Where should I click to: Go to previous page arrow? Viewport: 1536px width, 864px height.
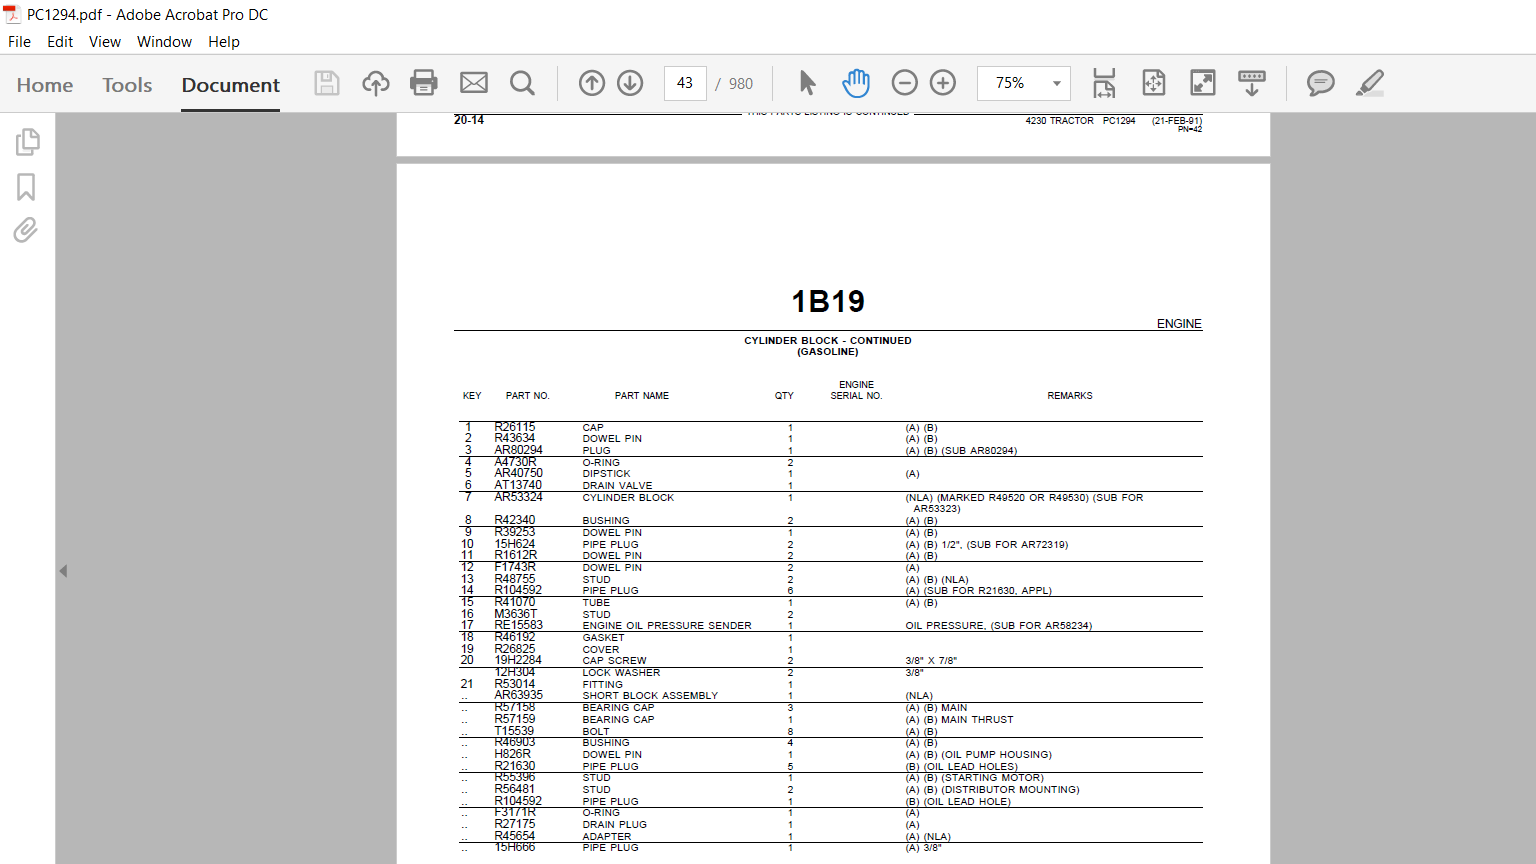coord(592,83)
